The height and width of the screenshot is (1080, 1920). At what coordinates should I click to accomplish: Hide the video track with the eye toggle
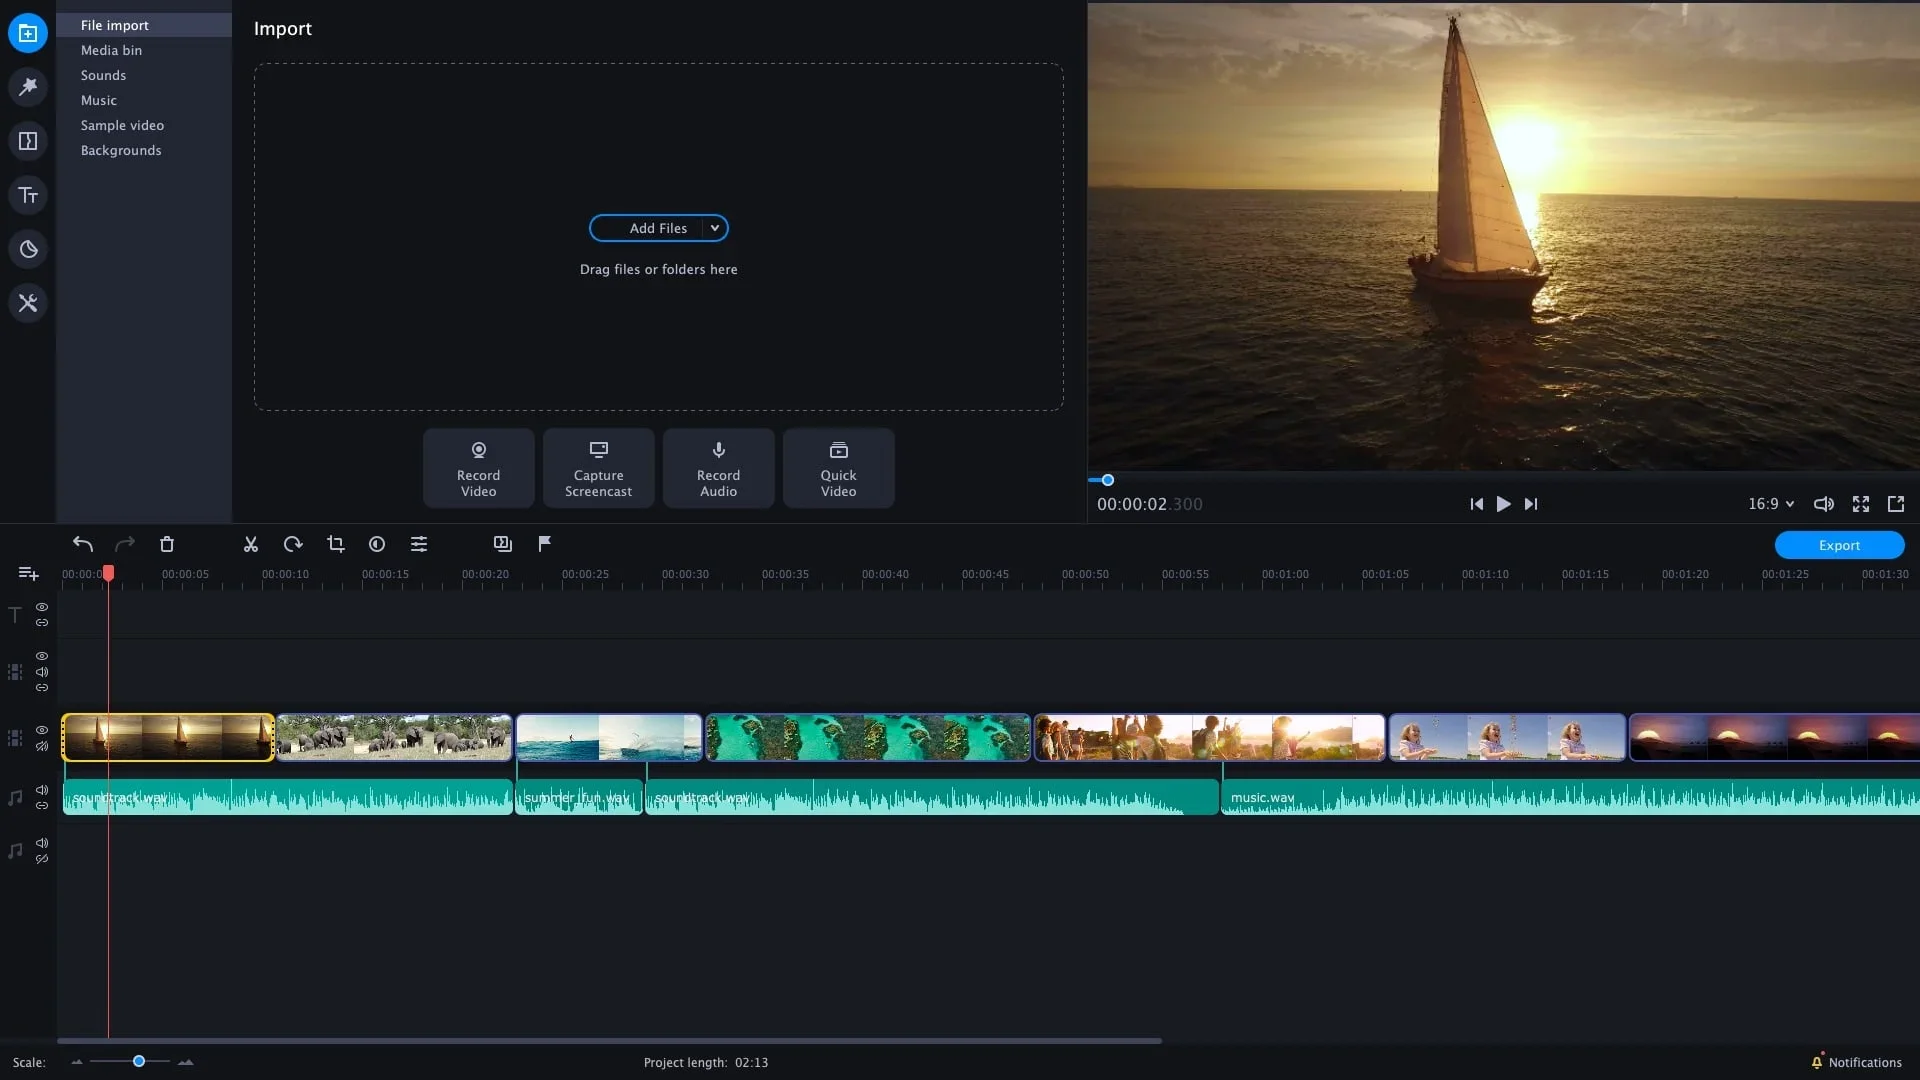(x=41, y=729)
